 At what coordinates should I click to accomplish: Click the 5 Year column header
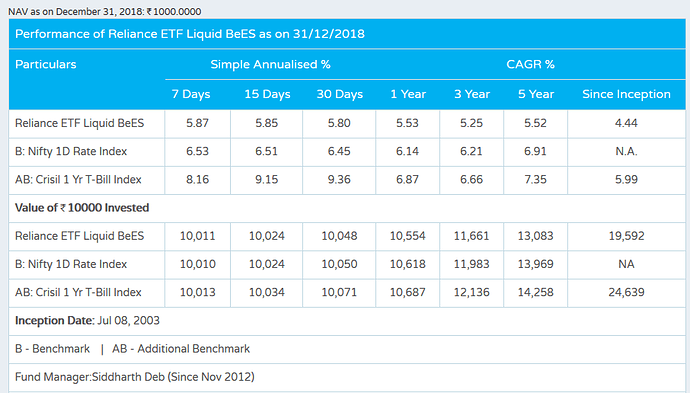click(536, 94)
